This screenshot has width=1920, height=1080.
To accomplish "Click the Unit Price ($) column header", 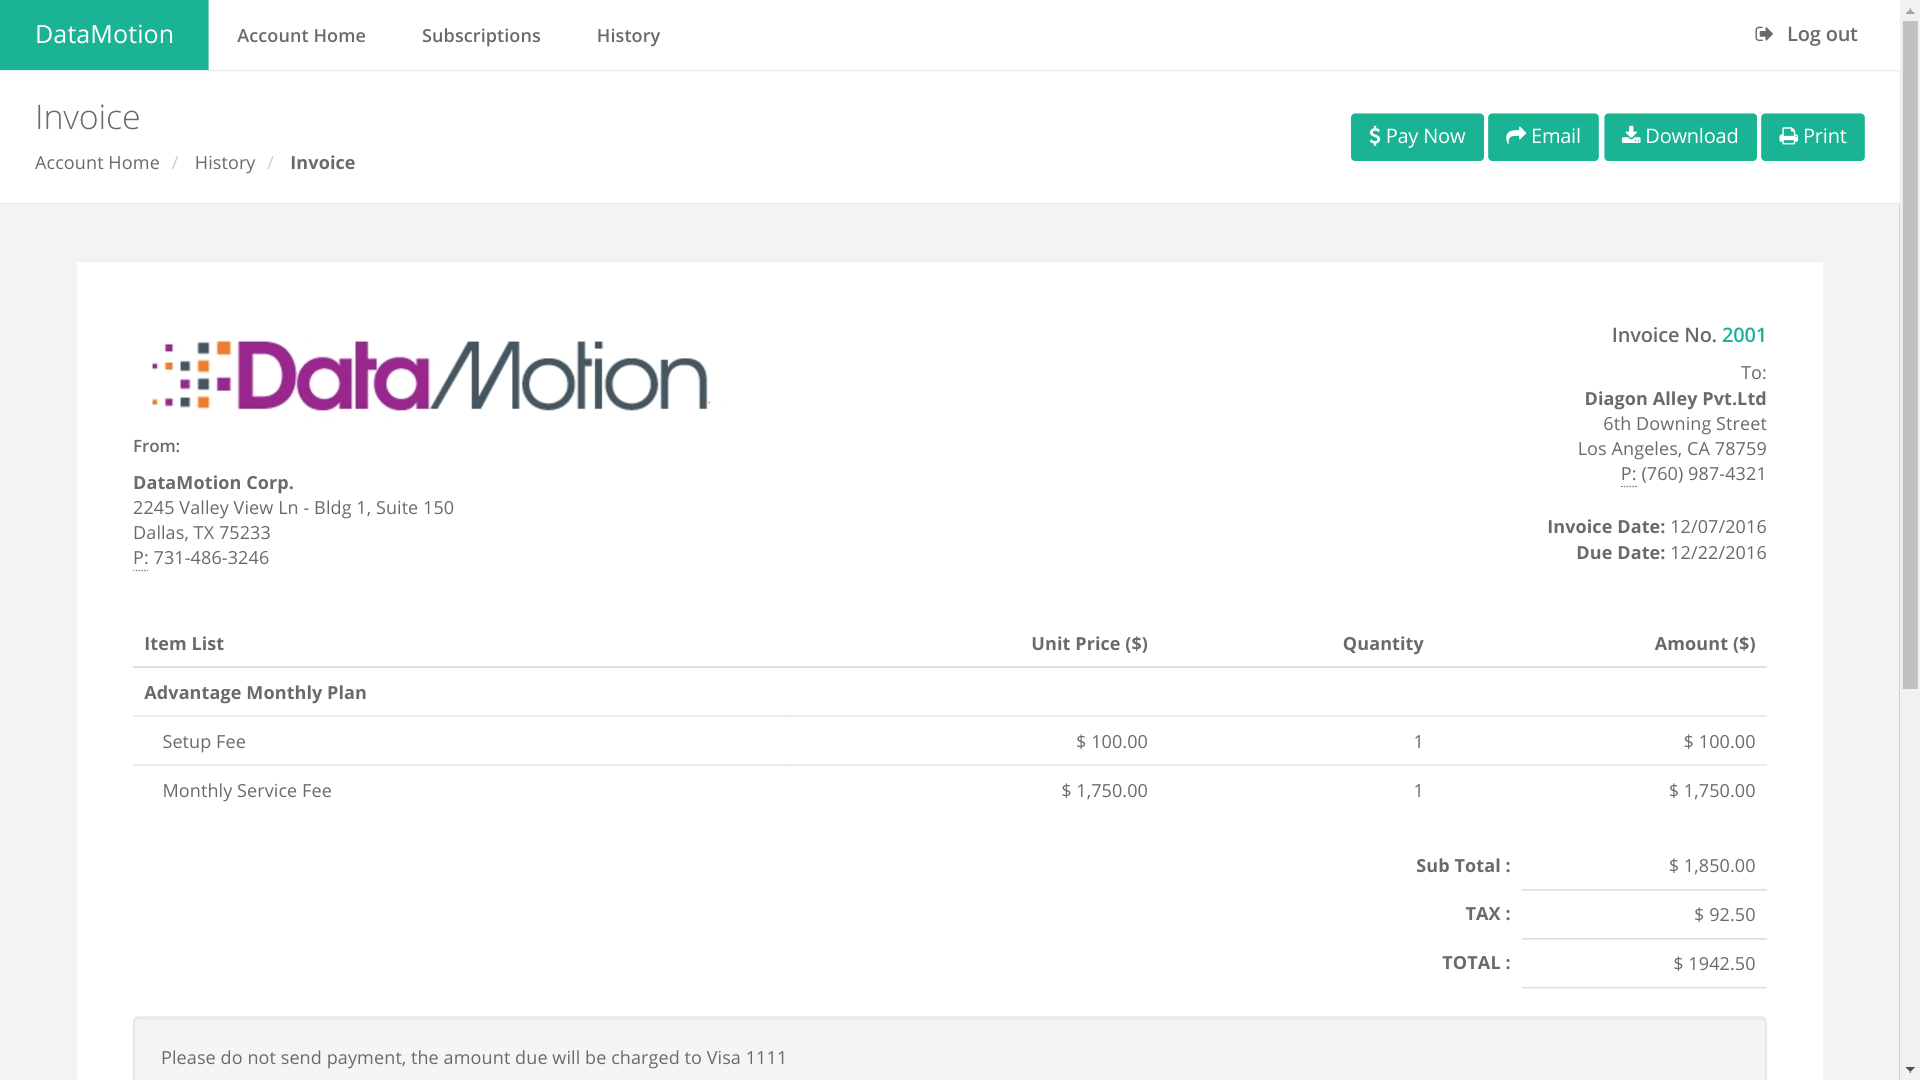I will point(1089,643).
